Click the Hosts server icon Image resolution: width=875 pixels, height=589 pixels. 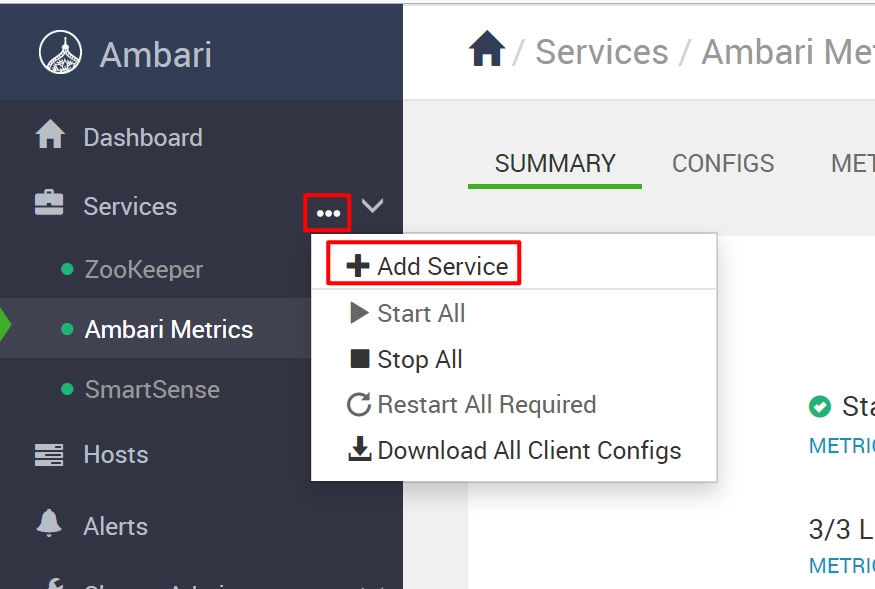tap(49, 454)
